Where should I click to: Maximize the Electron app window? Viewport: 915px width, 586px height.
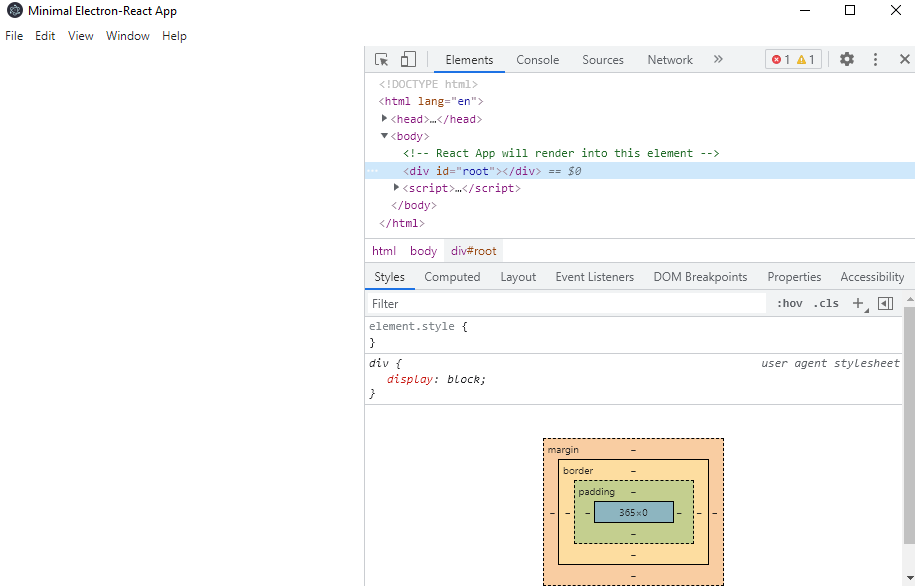point(850,11)
